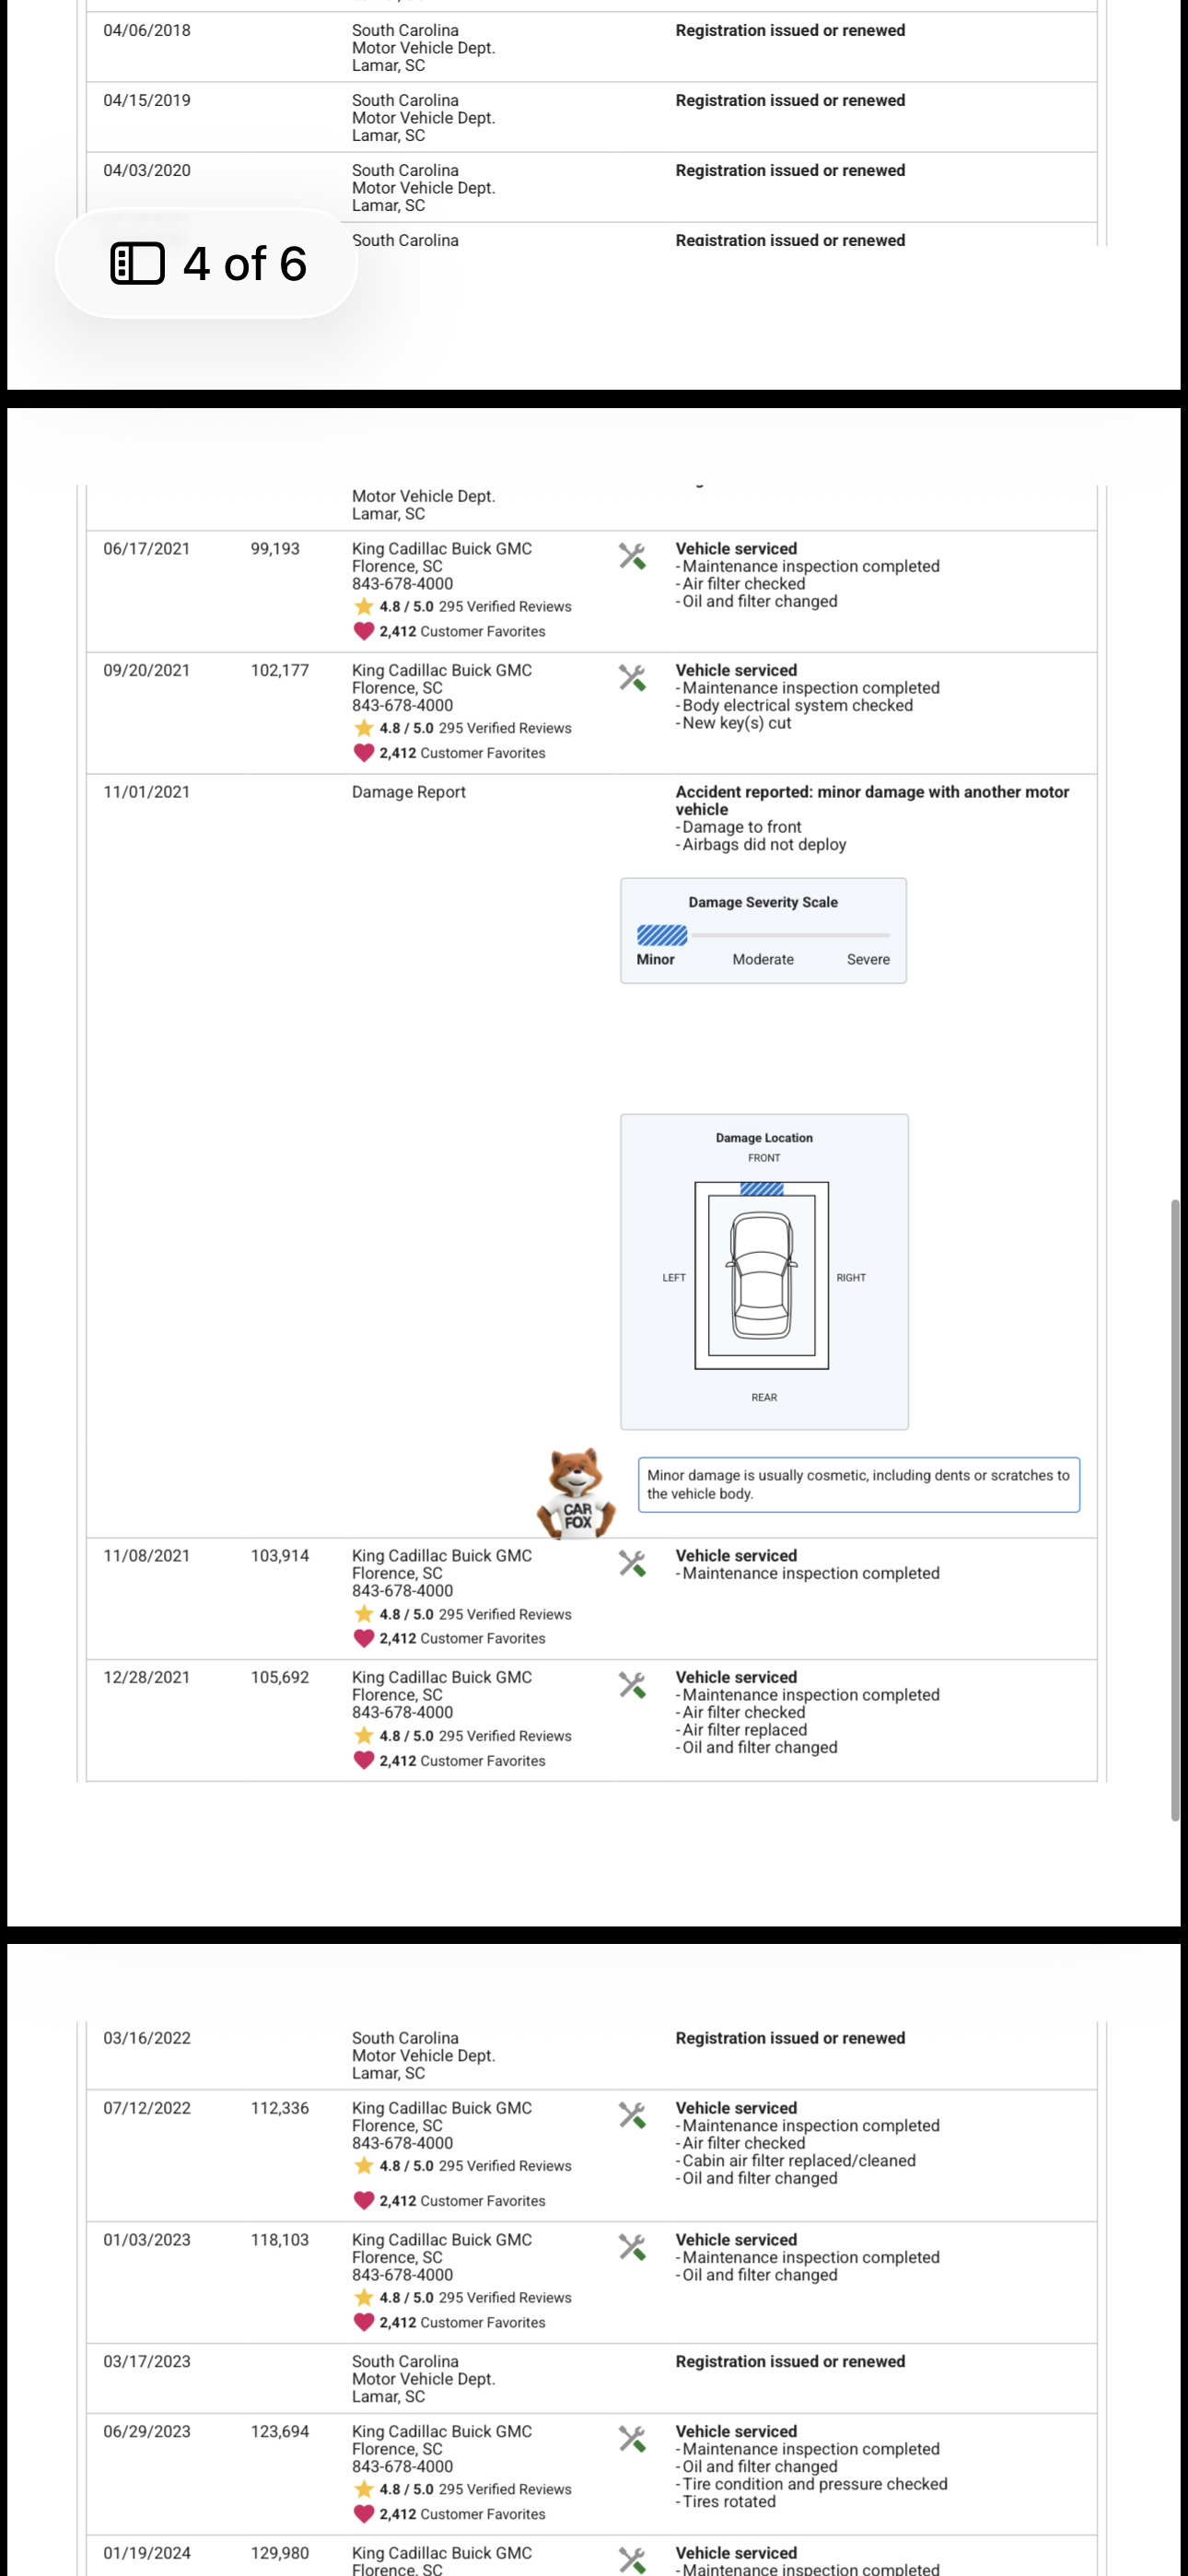Click the service wrench icon for 06/17/2021
The image size is (1188, 2576).
click(632, 556)
